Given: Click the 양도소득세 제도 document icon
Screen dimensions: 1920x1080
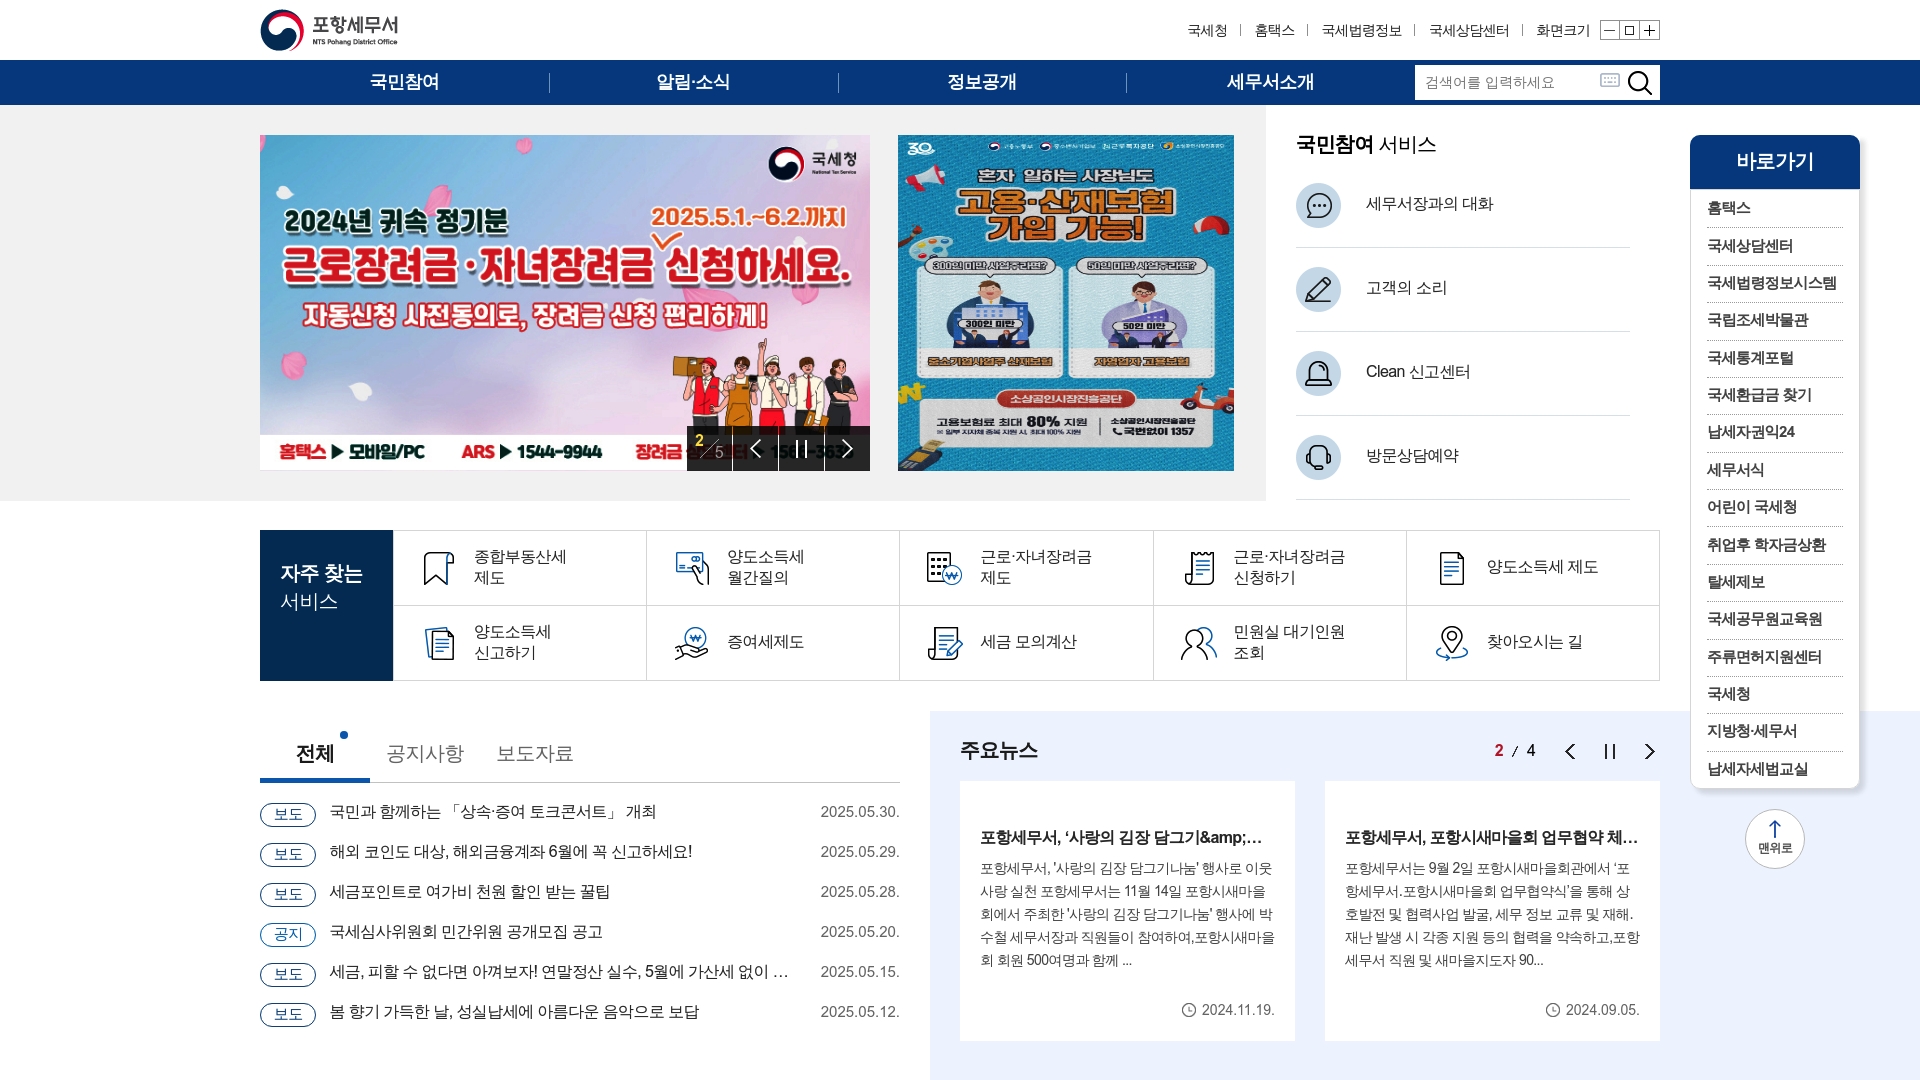Looking at the screenshot, I should pyautogui.click(x=1451, y=568).
